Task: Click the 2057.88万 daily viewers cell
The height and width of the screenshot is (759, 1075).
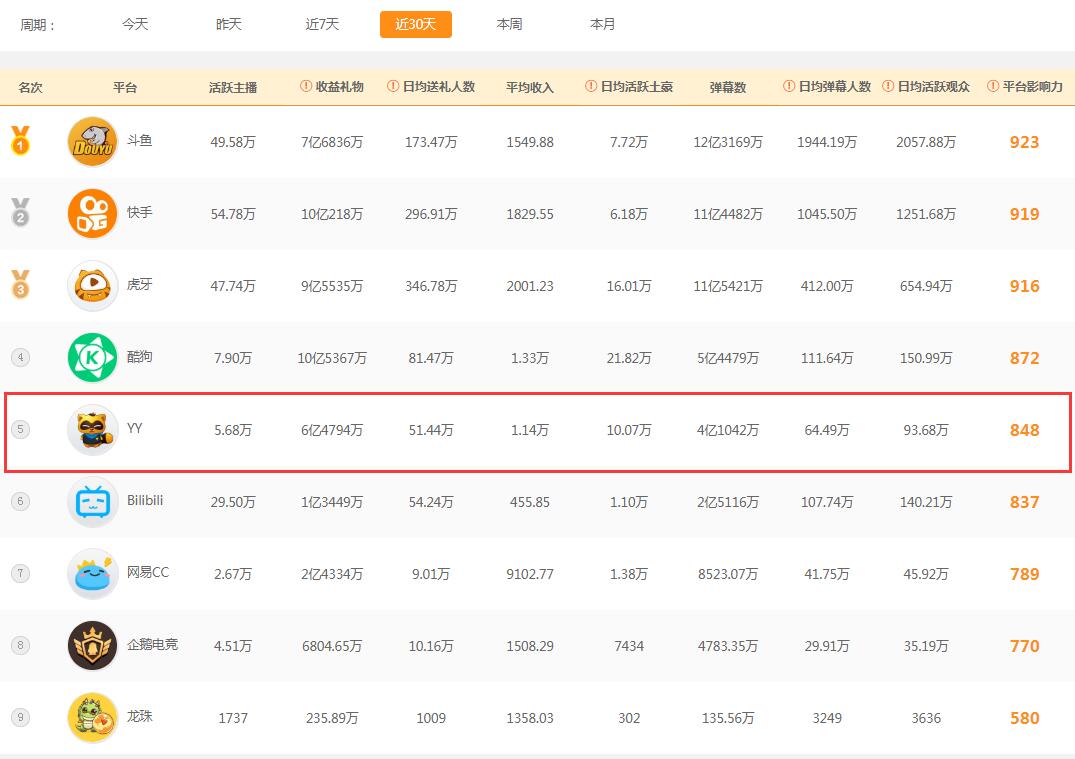Action: pos(926,142)
